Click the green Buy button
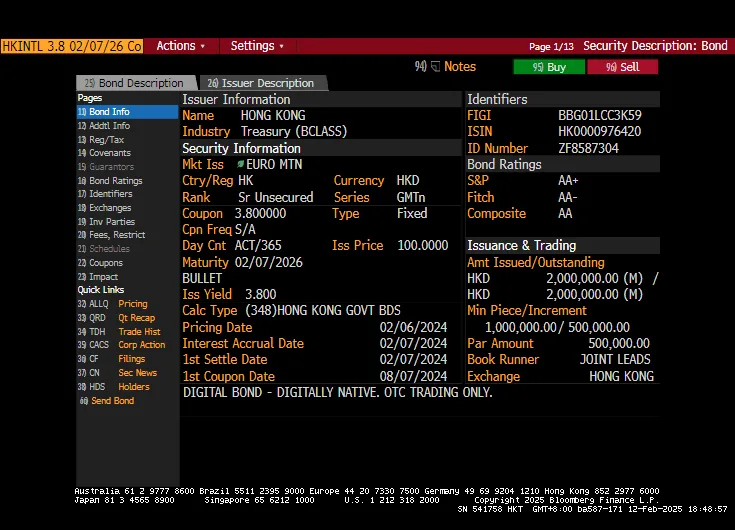 (549, 67)
